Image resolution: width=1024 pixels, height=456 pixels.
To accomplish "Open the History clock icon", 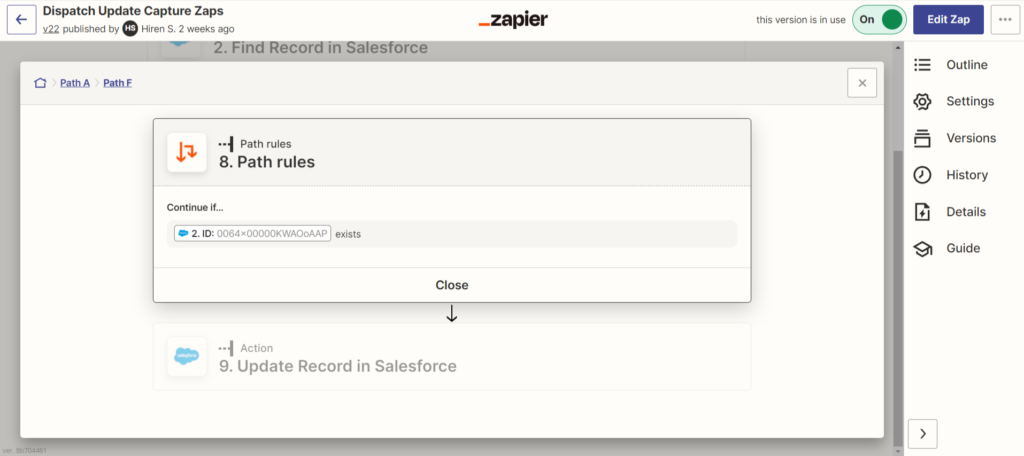I will (923, 175).
